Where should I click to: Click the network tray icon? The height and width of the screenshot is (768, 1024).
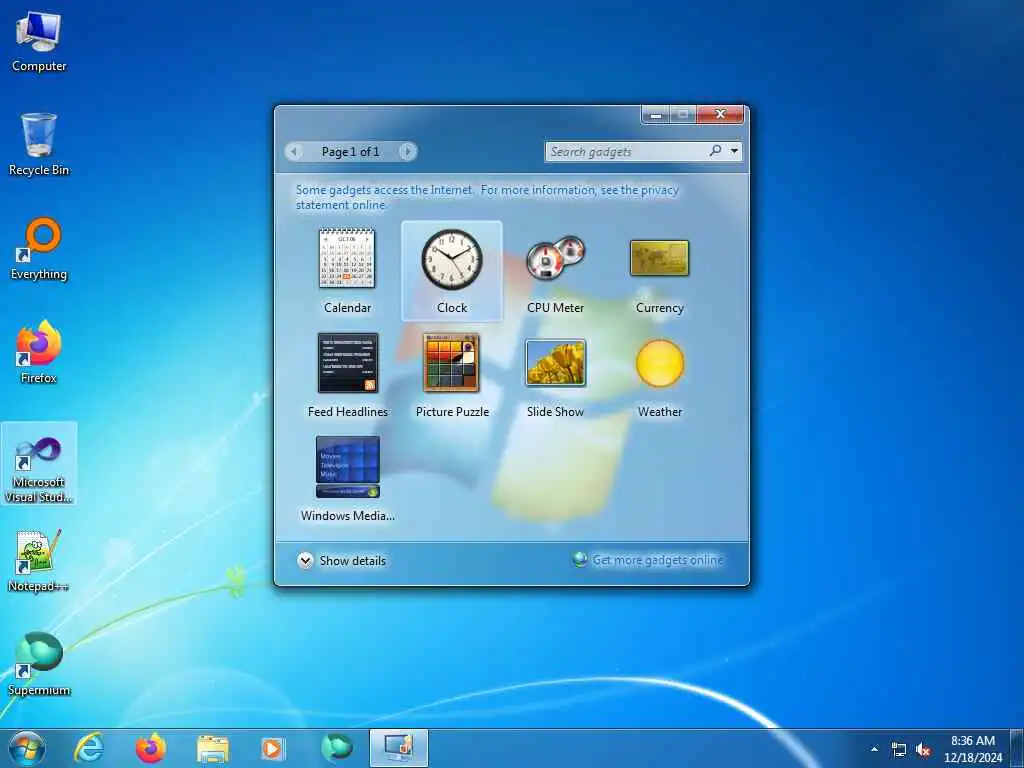(x=899, y=750)
